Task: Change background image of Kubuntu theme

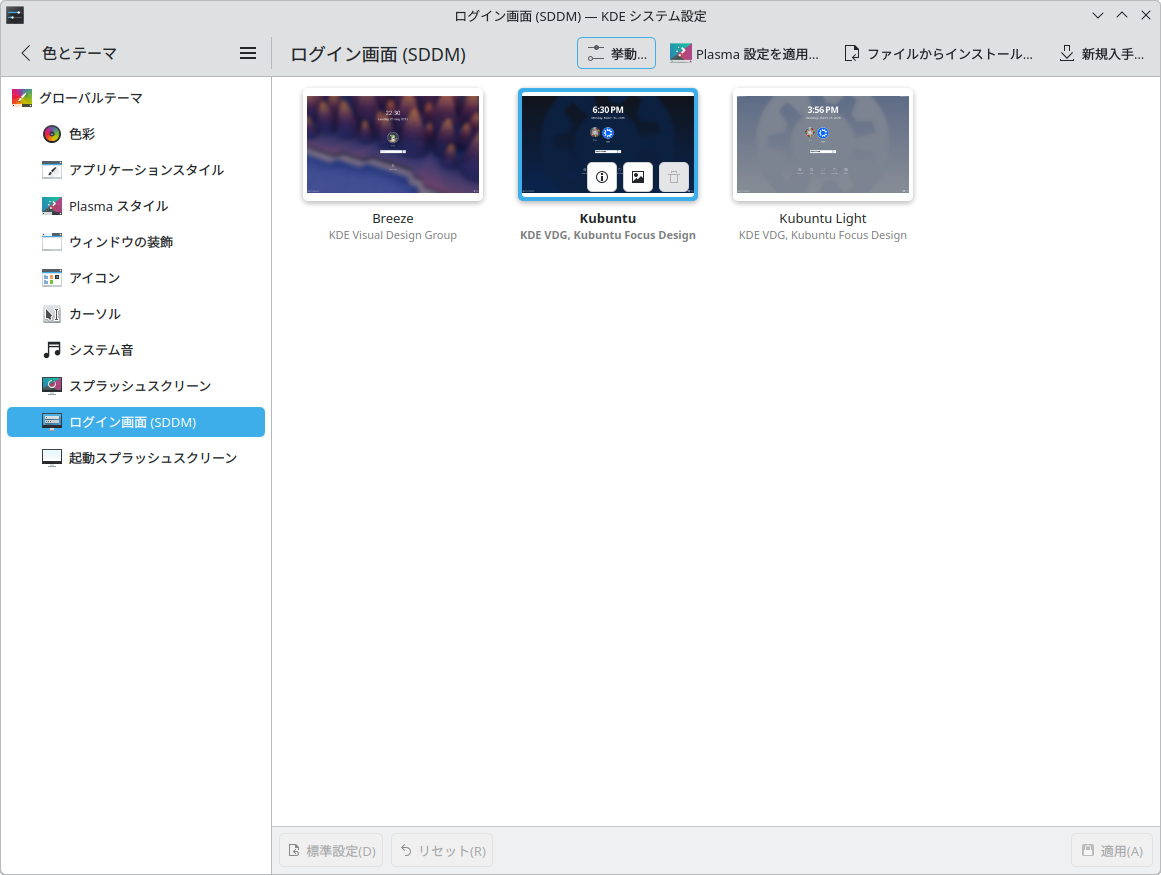Action: (x=638, y=177)
